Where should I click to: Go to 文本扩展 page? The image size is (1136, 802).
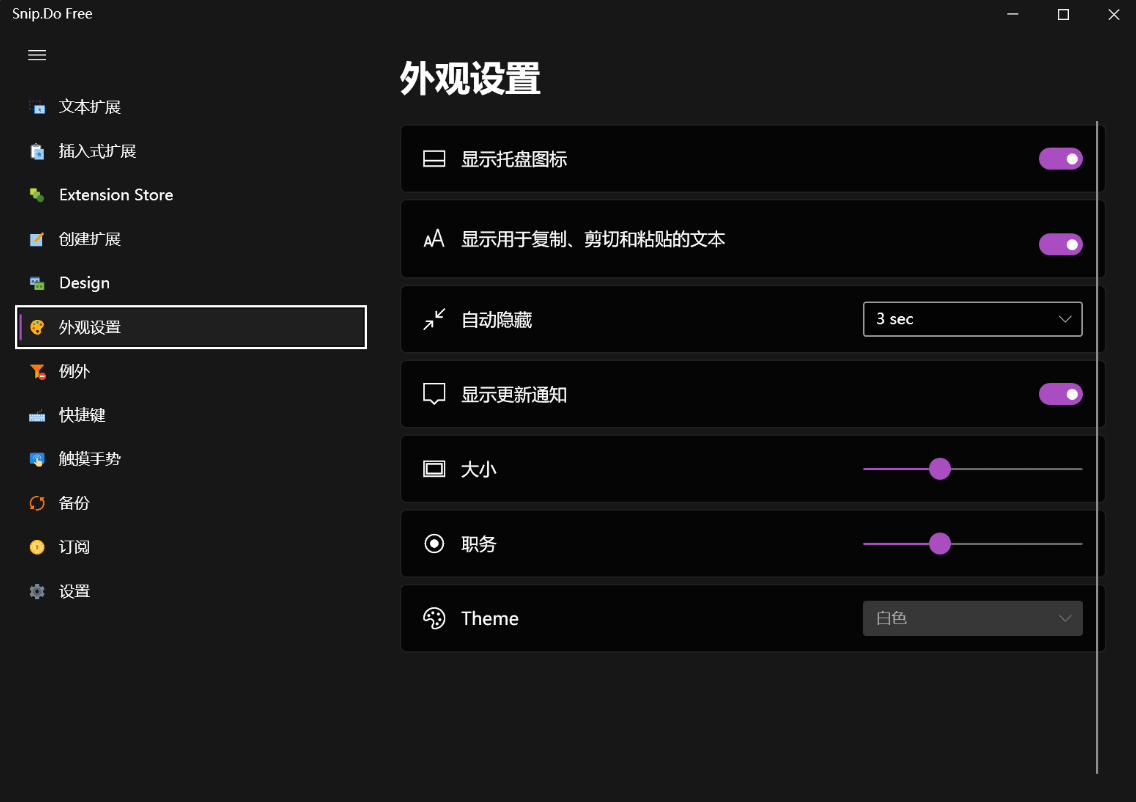[x=191, y=107]
